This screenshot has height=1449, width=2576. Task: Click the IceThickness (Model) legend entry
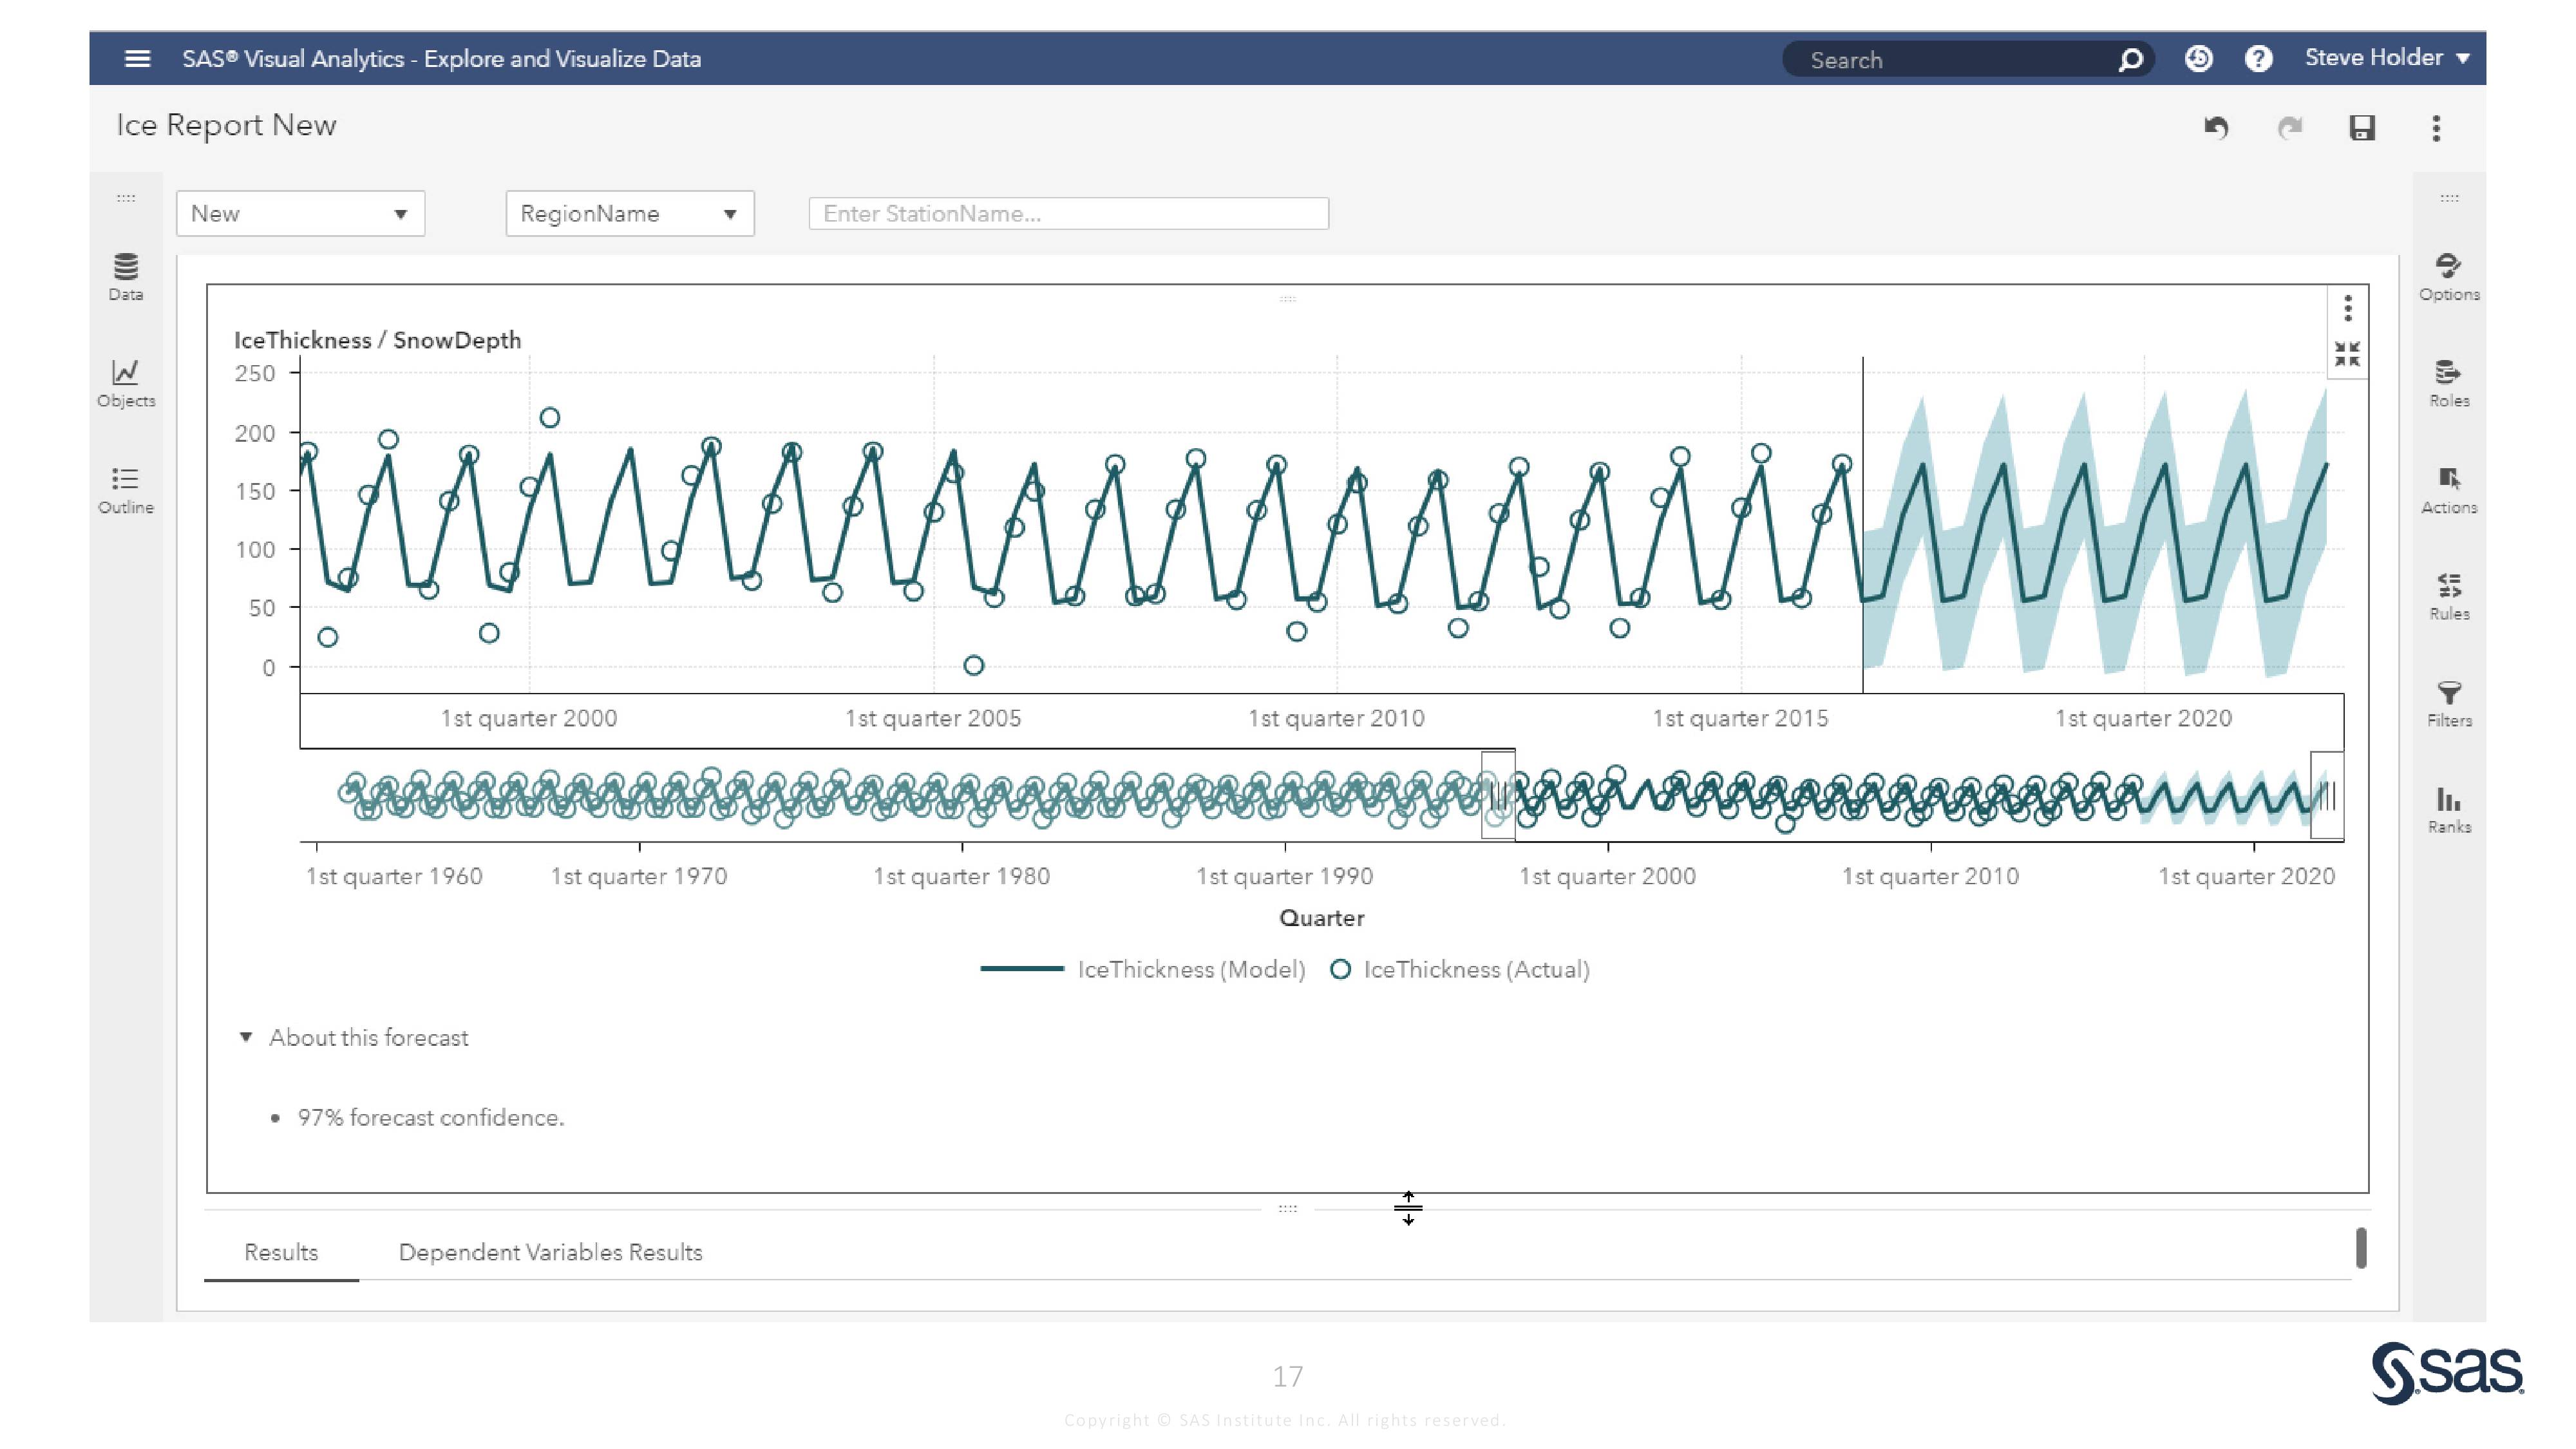click(x=1143, y=969)
